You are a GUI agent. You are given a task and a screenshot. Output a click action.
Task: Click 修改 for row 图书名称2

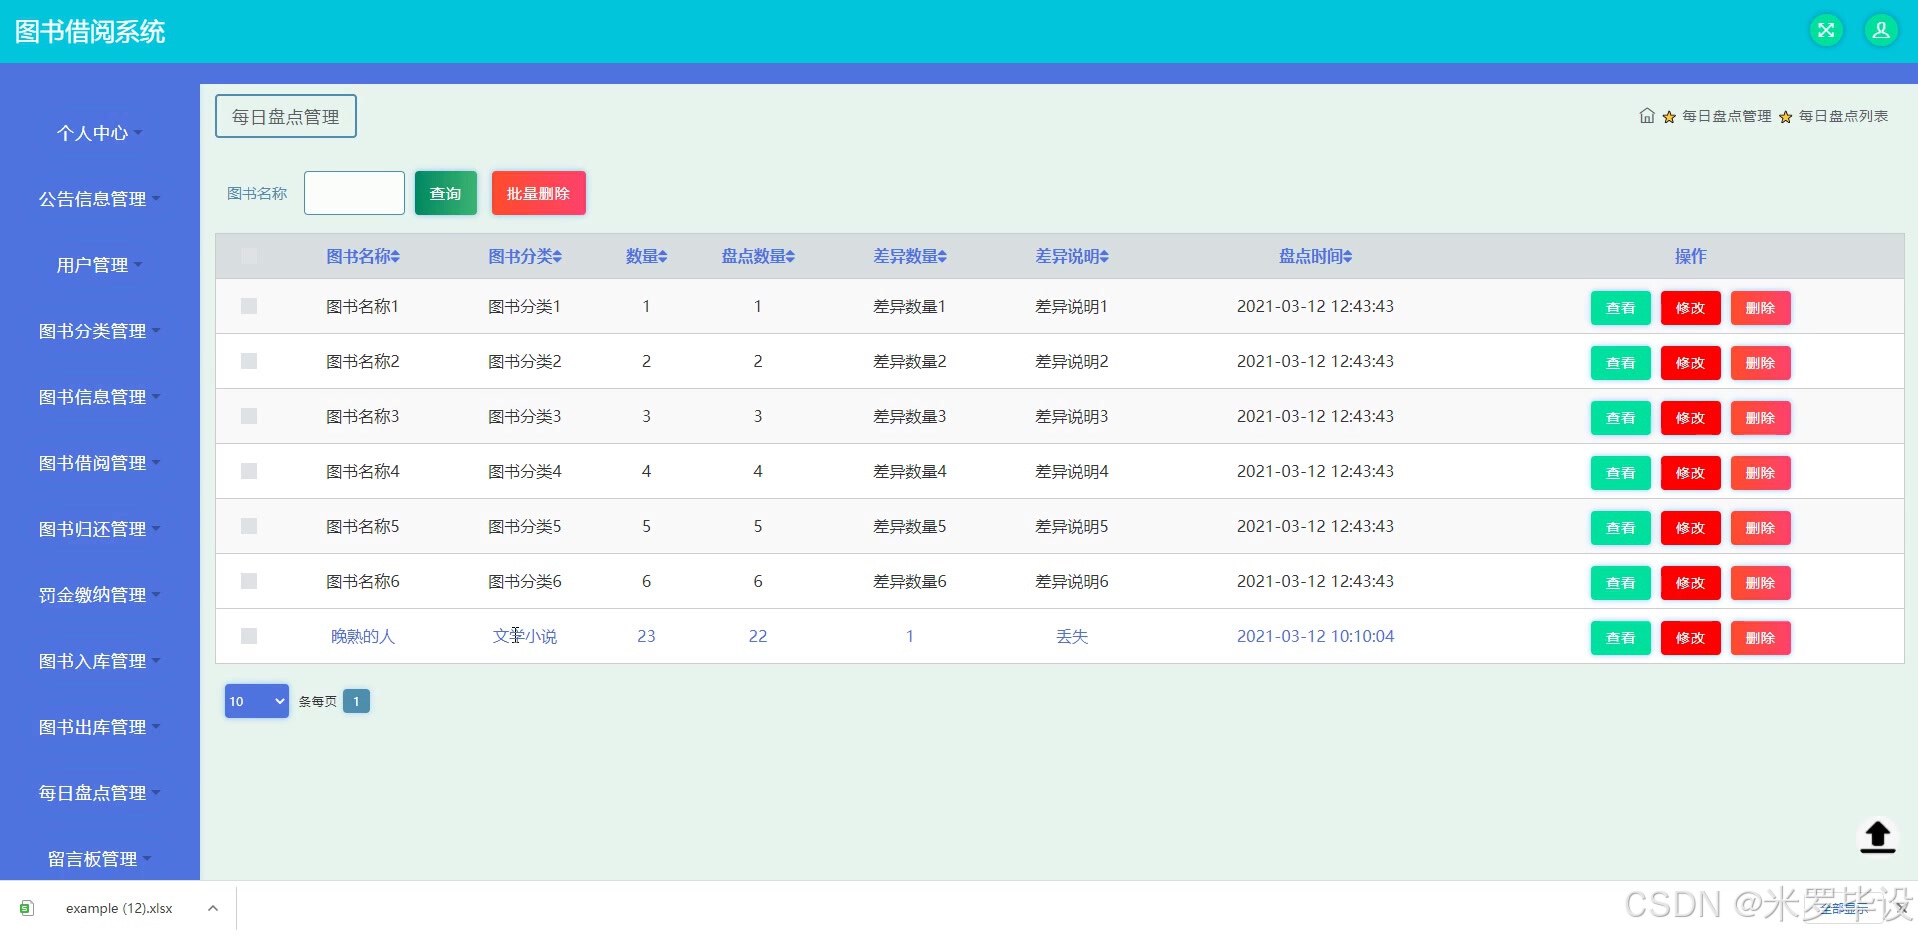point(1690,363)
